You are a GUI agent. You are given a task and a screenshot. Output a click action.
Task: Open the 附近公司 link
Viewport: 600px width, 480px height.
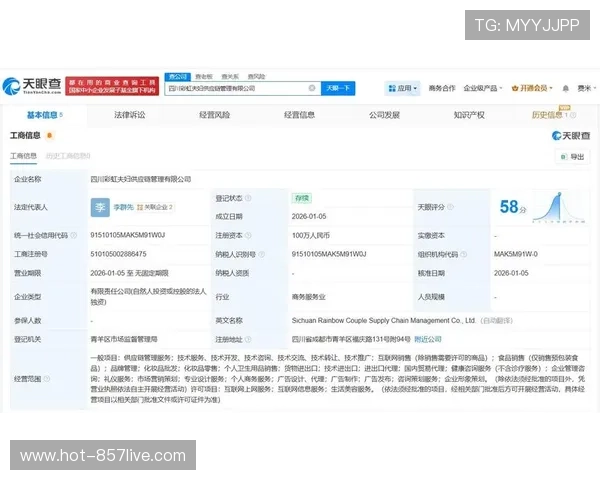[x=428, y=339]
